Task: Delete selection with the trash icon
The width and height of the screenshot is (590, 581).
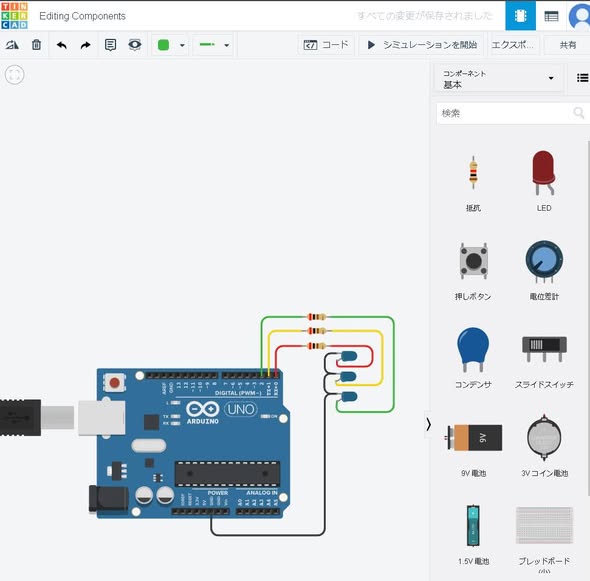Action: pyautogui.click(x=36, y=45)
